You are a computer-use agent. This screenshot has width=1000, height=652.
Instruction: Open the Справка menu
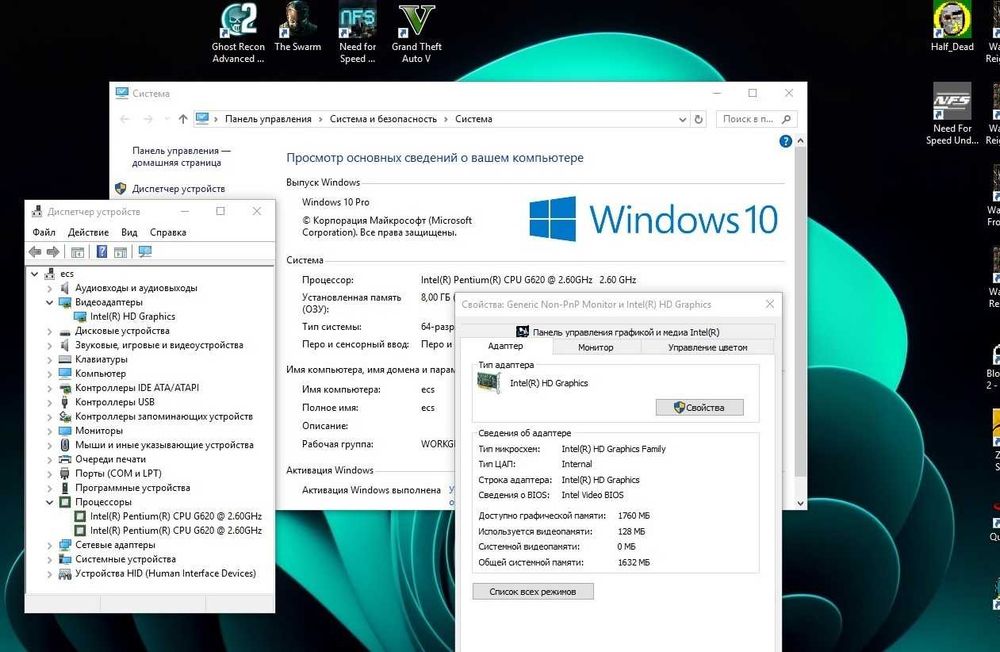tap(168, 232)
